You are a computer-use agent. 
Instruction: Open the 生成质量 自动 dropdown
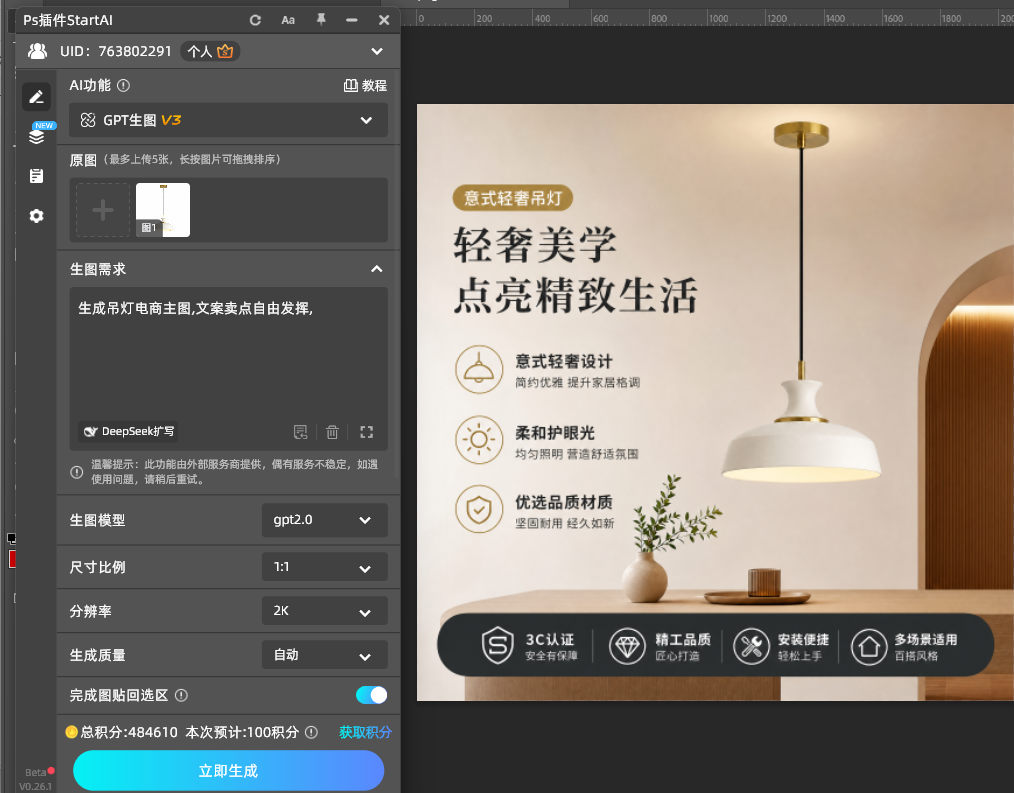[325, 655]
